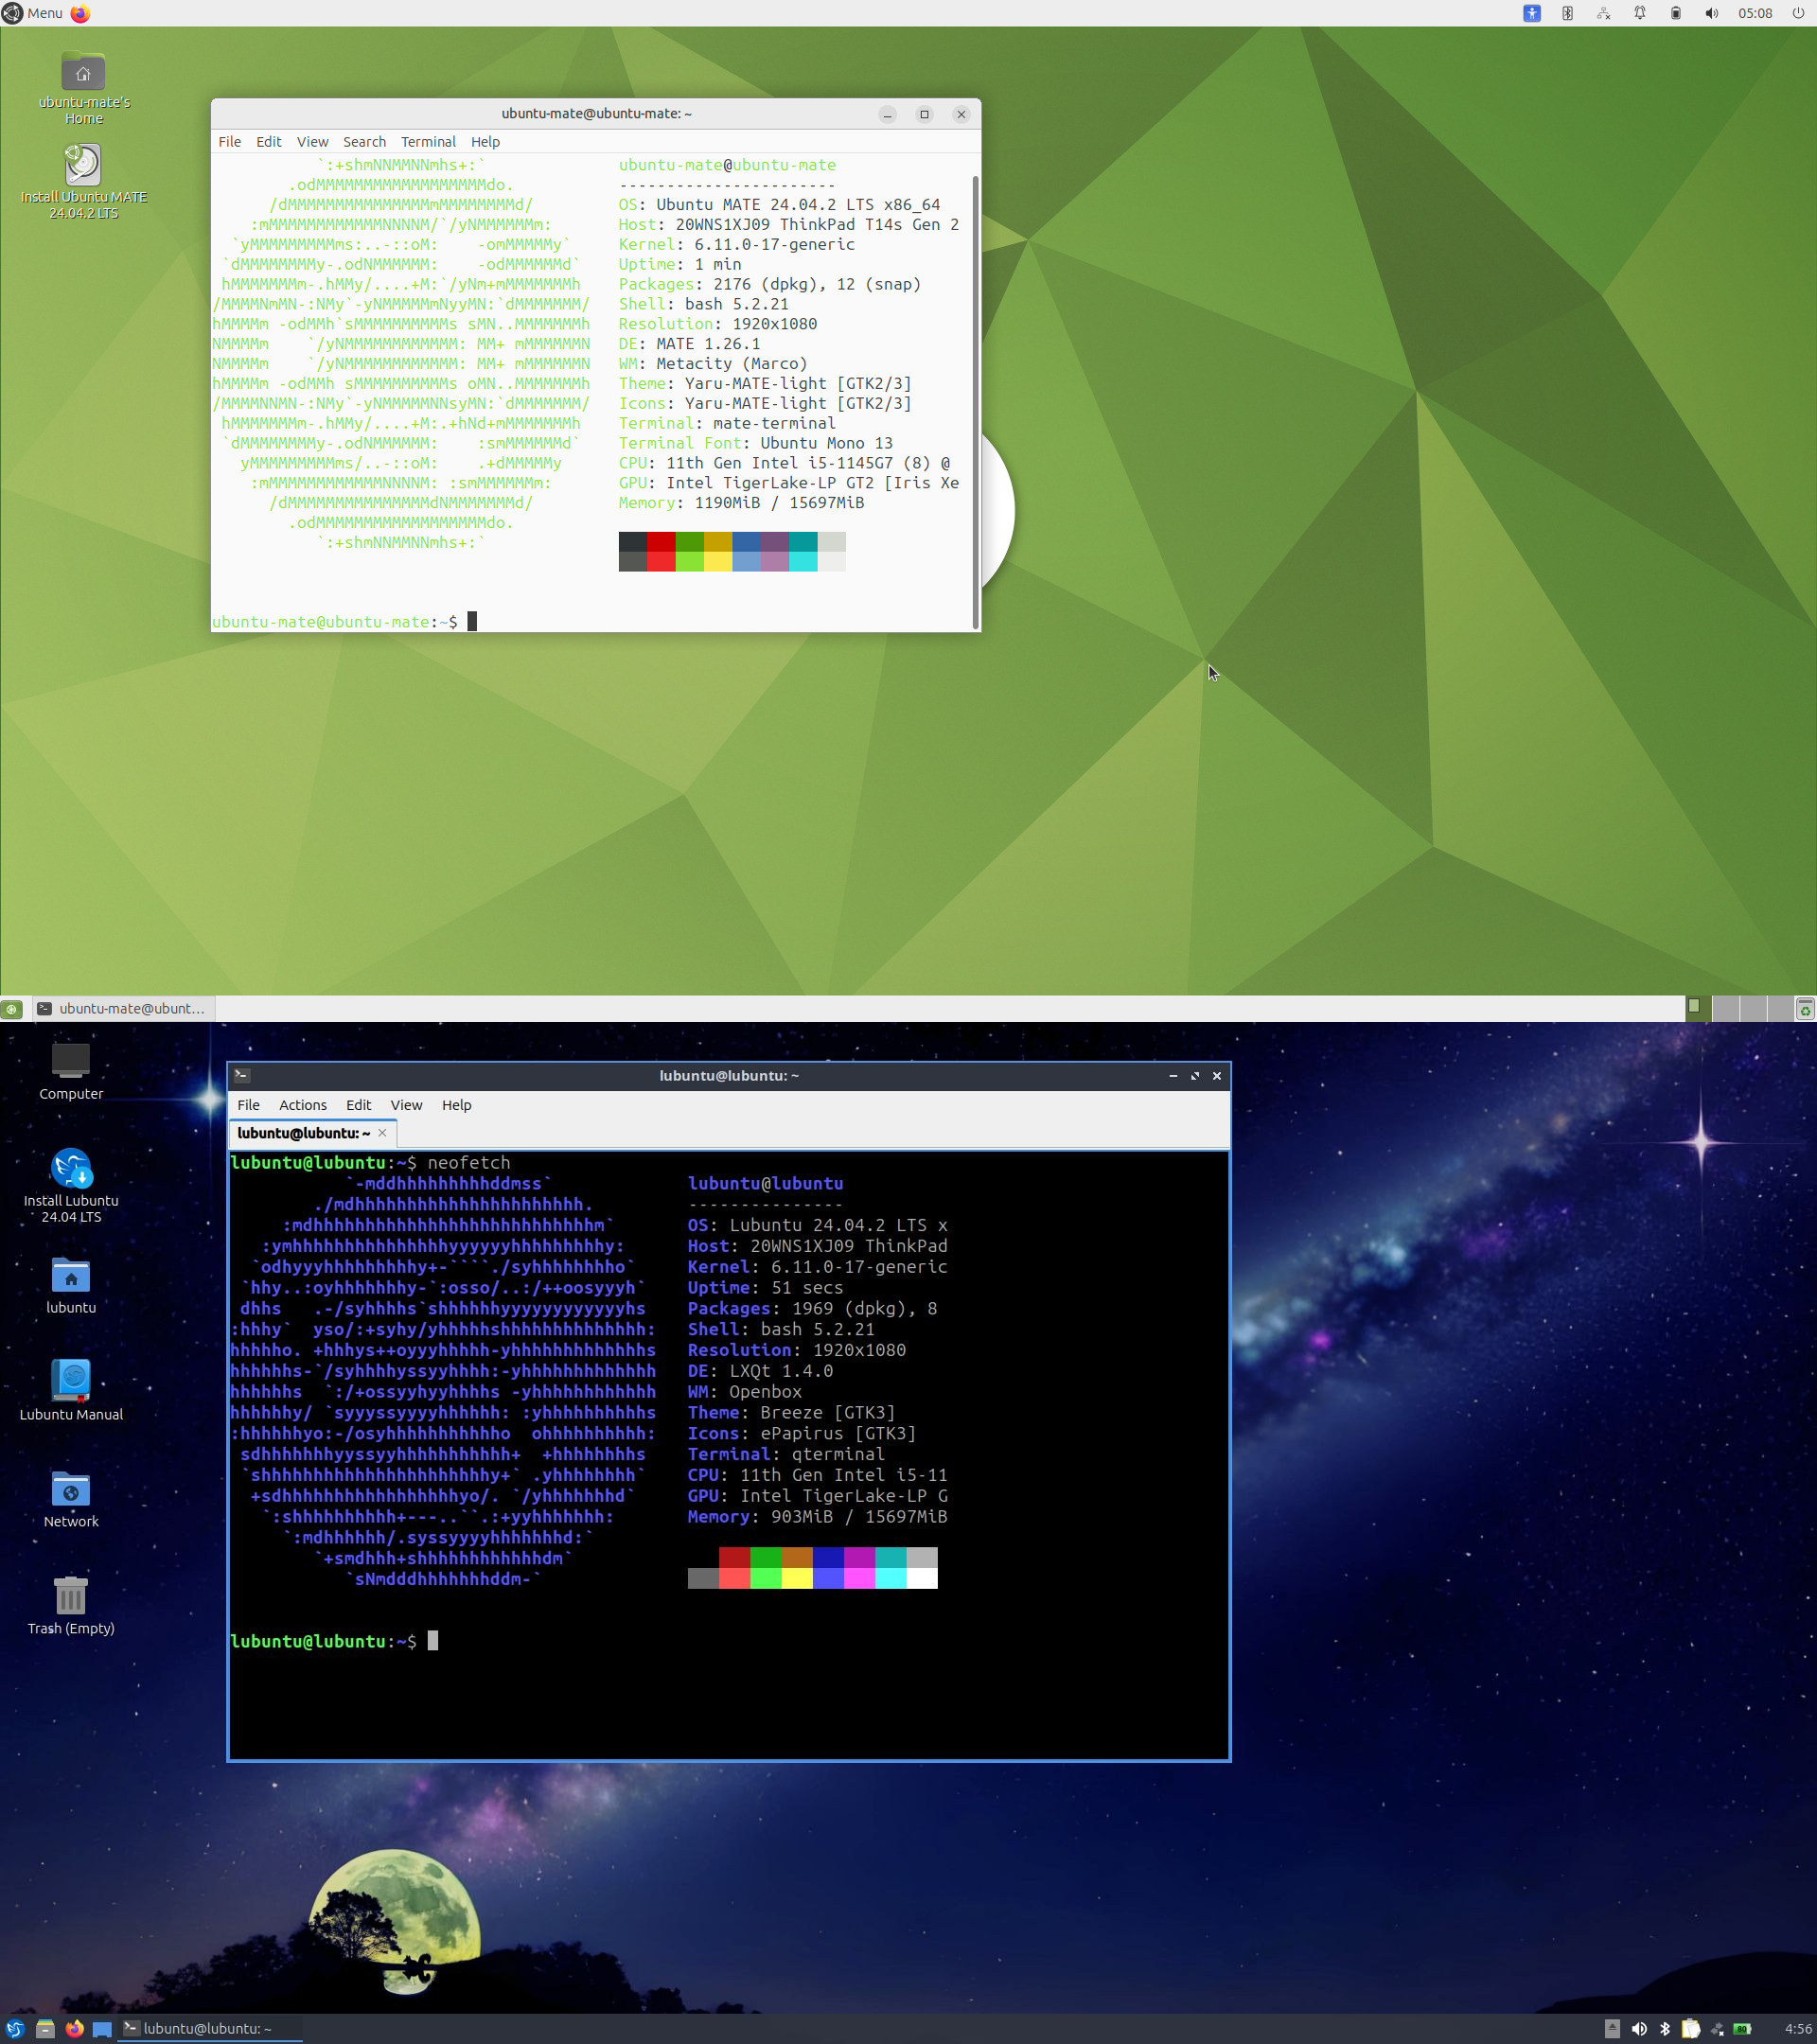Screen dimensions: 1817x2044
Task: Click "DE: LXQt 1.4.0" line in qterminal
Action: [x=760, y=1371]
